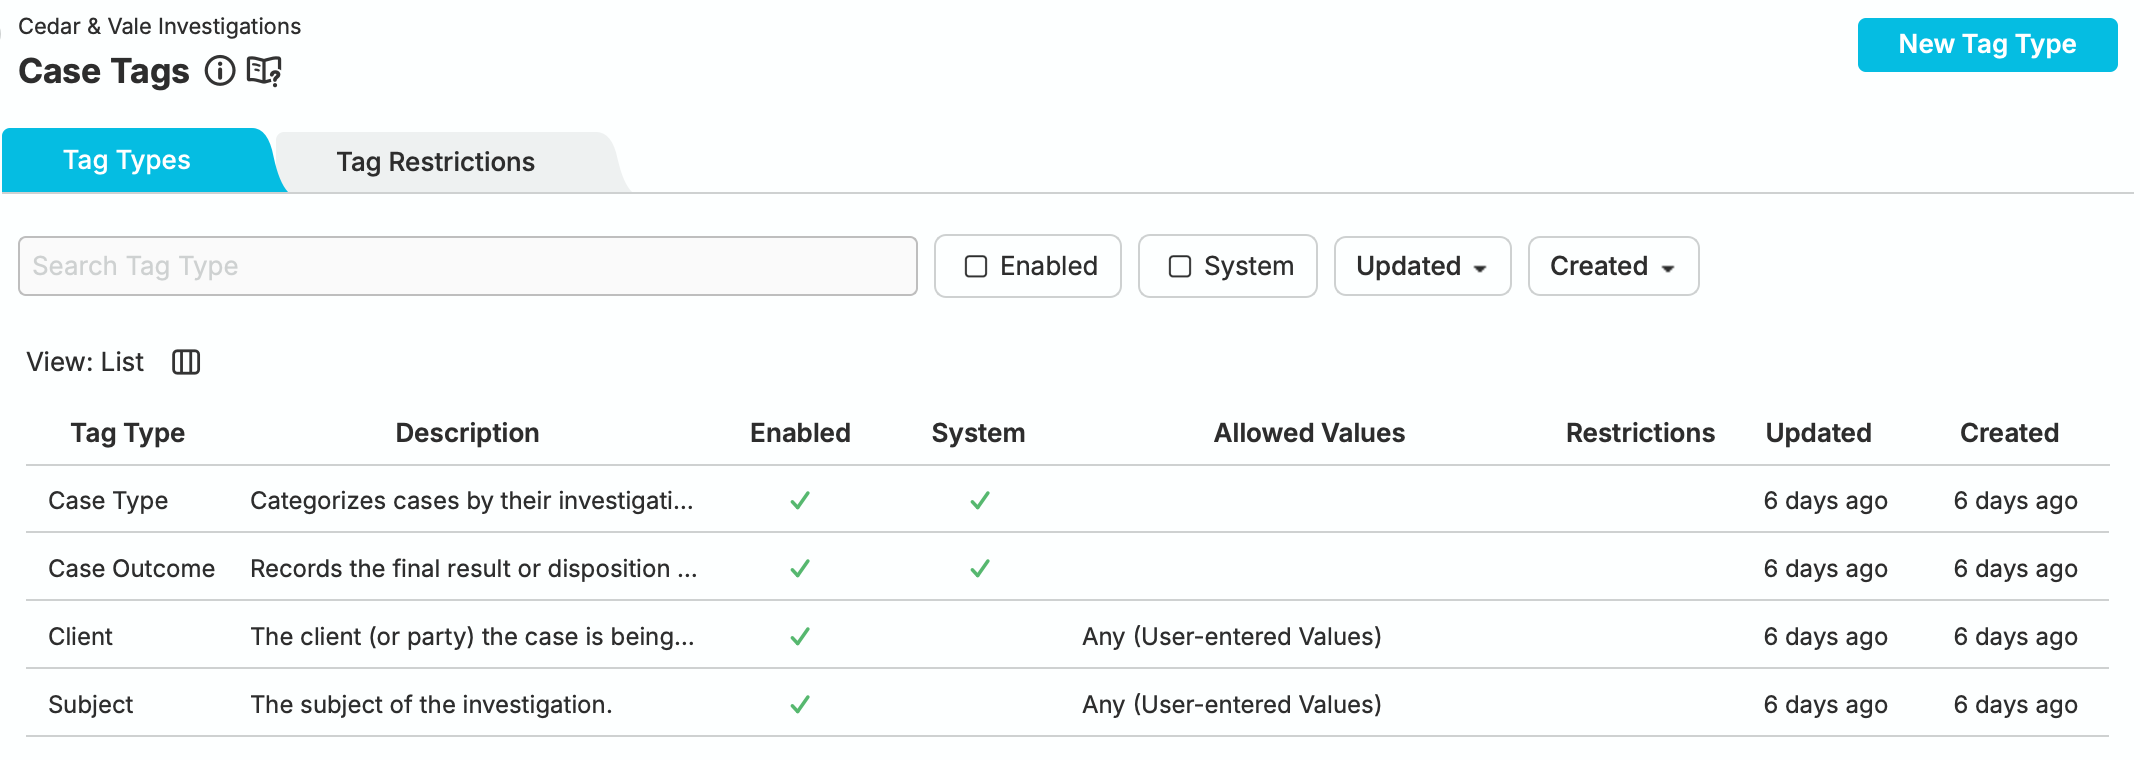This screenshot has height=760, width=2140.
Task: Click the column layout icon next to View: List
Action: (186, 362)
